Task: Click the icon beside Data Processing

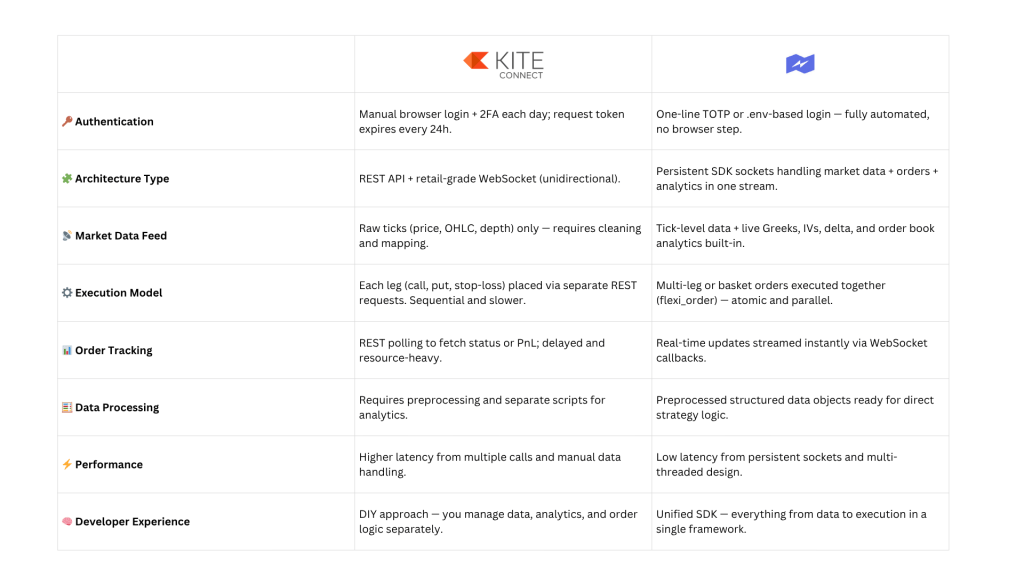Action: click(67, 408)
